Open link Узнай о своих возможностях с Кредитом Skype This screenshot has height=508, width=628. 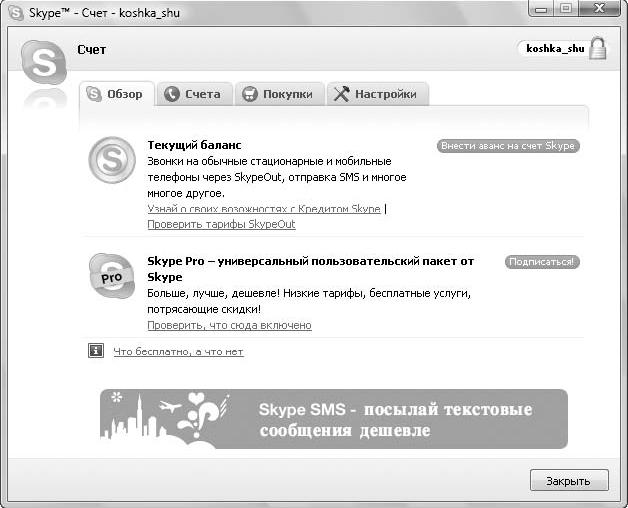coord(264,209)
